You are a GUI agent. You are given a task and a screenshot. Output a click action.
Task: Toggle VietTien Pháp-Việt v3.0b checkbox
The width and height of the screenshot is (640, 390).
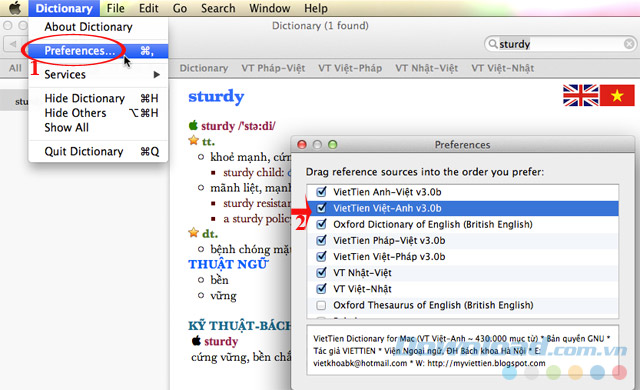322,240
